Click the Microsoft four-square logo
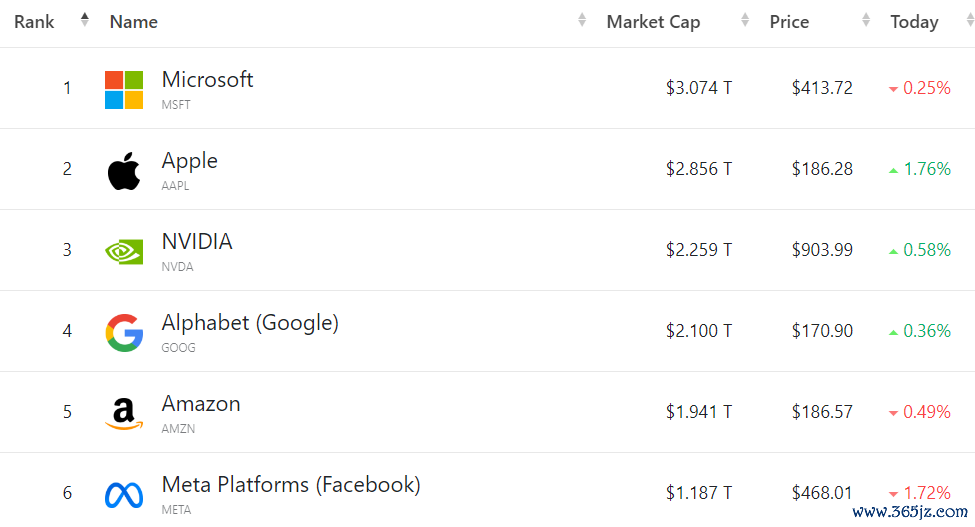This screenshot has width=975, height=527. point(124,89)
